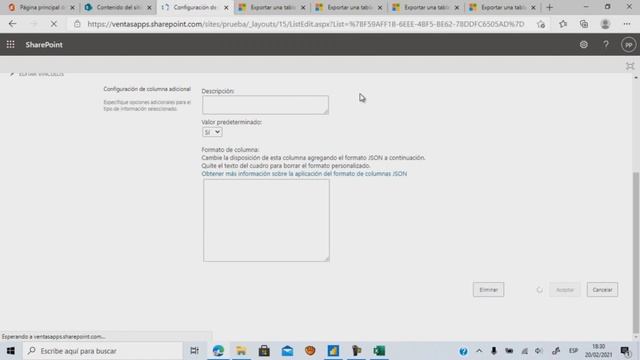Open Microsoft Store from taskbar
Screen dimensions: 640x360
click(264, 351)
